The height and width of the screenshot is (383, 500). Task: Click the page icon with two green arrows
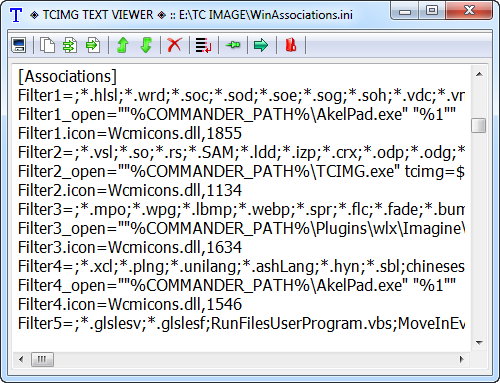click(70, 45)
